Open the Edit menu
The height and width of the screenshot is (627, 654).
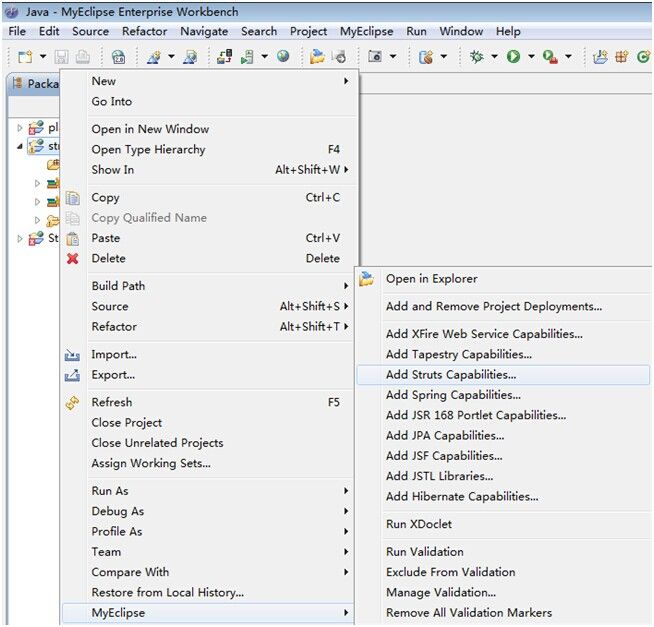pos(49,31)
